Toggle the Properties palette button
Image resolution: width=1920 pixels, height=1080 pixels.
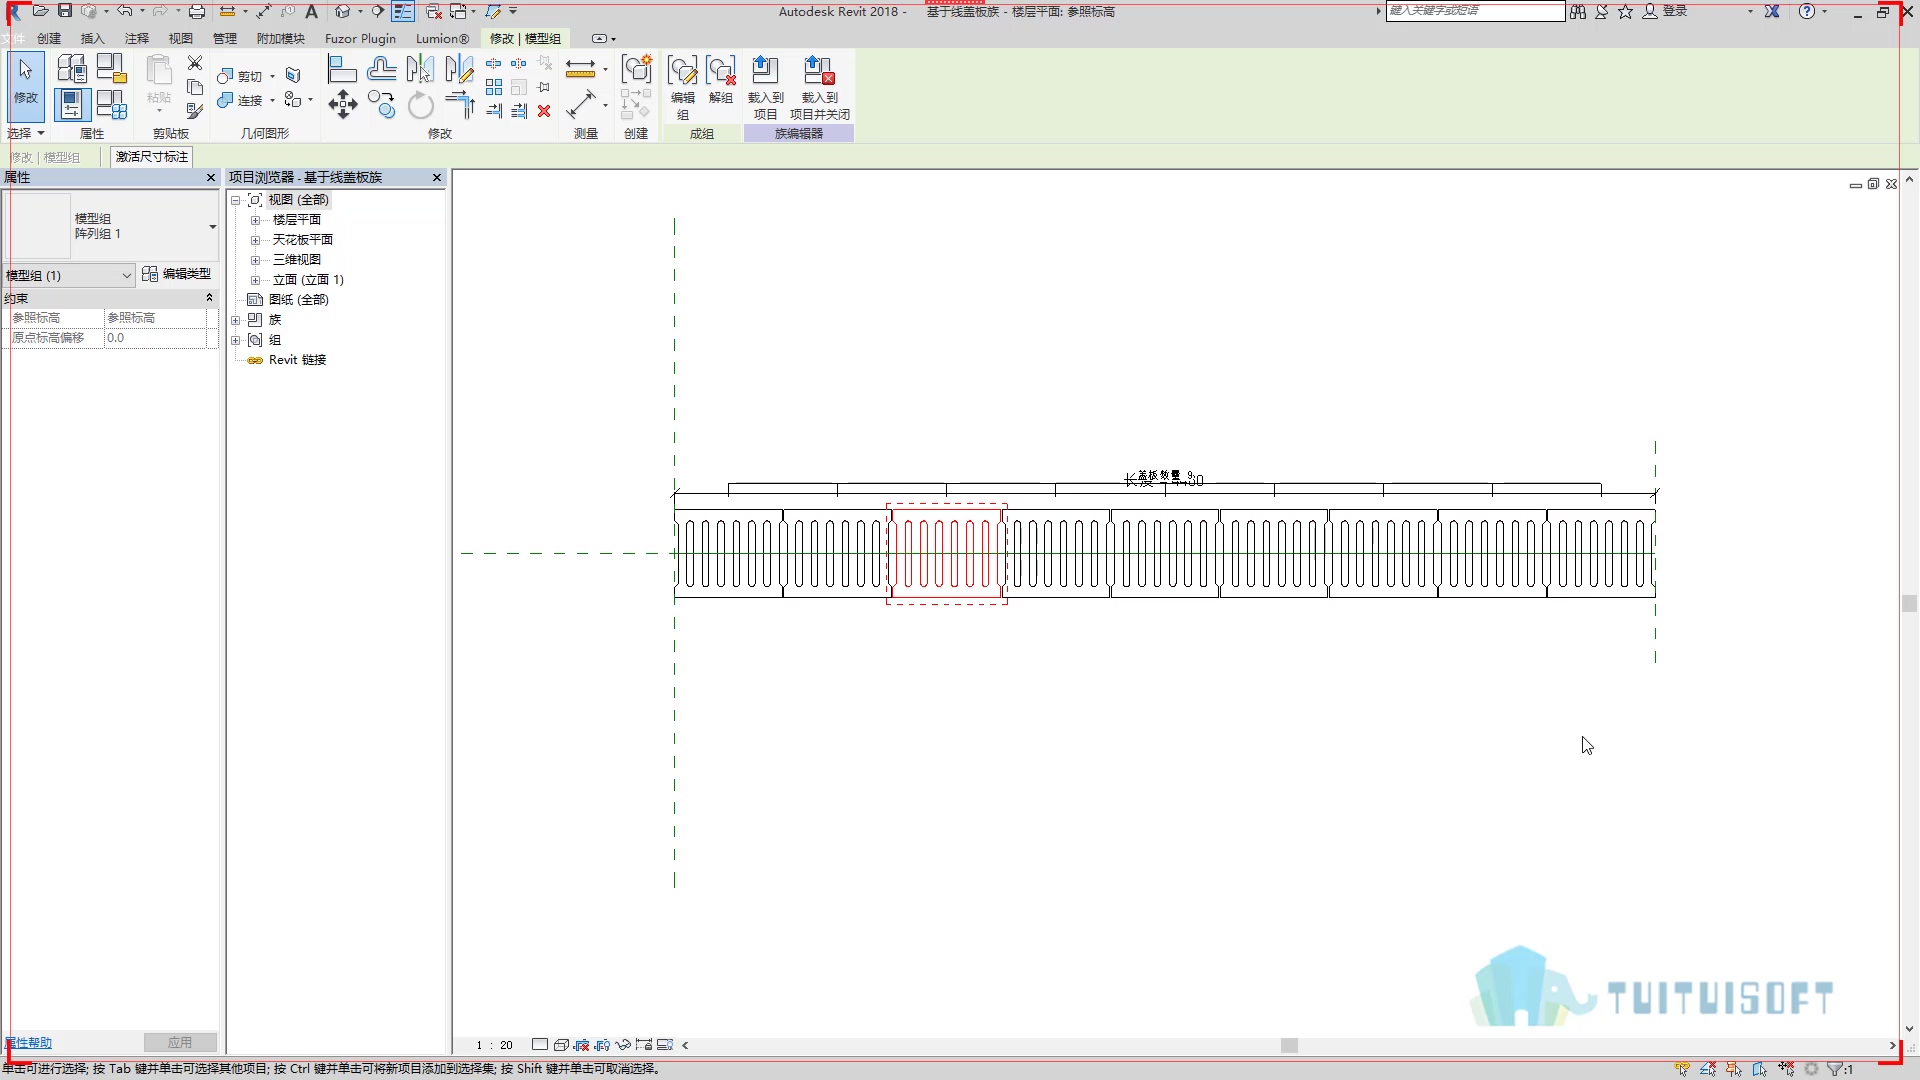[x=72, y=104]
